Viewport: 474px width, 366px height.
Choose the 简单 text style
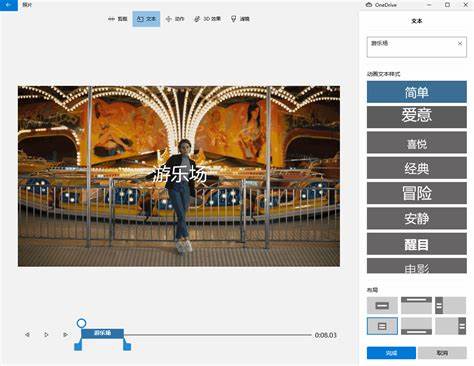pyautogui.click(x=417, y=92)
